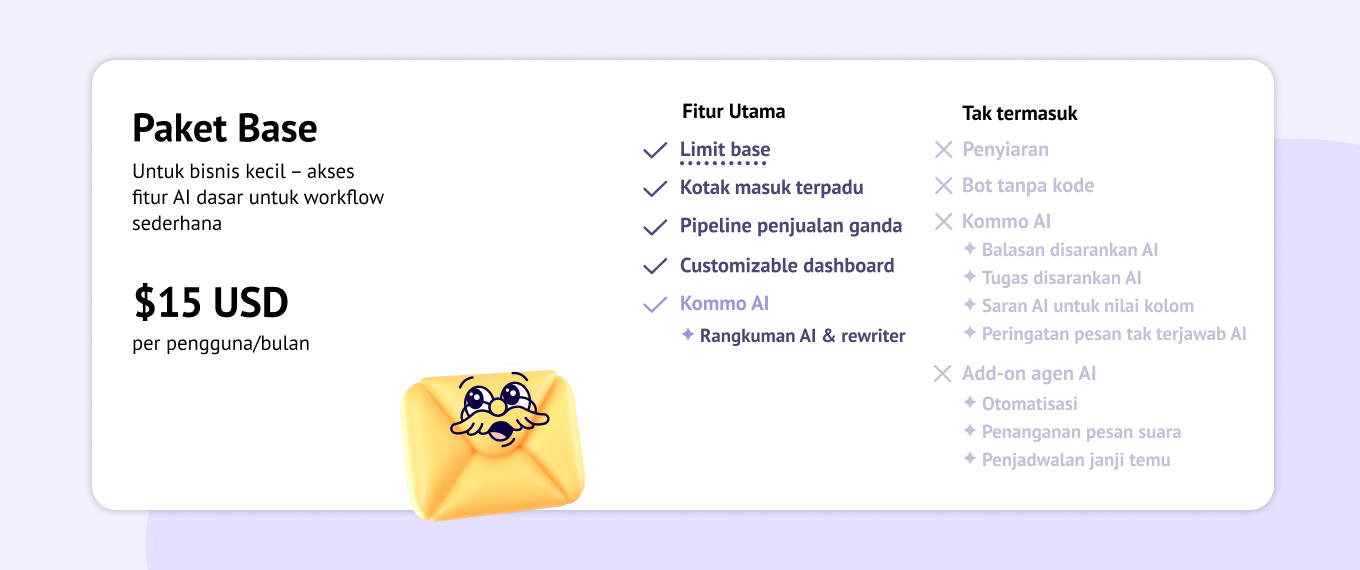Click the checkmark next to Kotak masuk terpadu
1360x570 pixels.
pyautogui.click(x=655, y=188)
